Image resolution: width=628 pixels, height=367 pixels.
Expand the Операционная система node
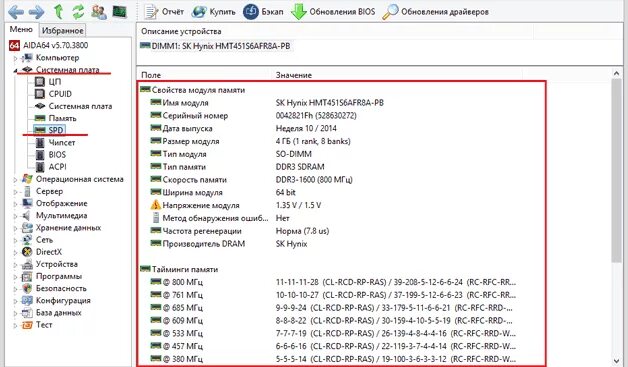pyautogui.click(x=16, y=180)
